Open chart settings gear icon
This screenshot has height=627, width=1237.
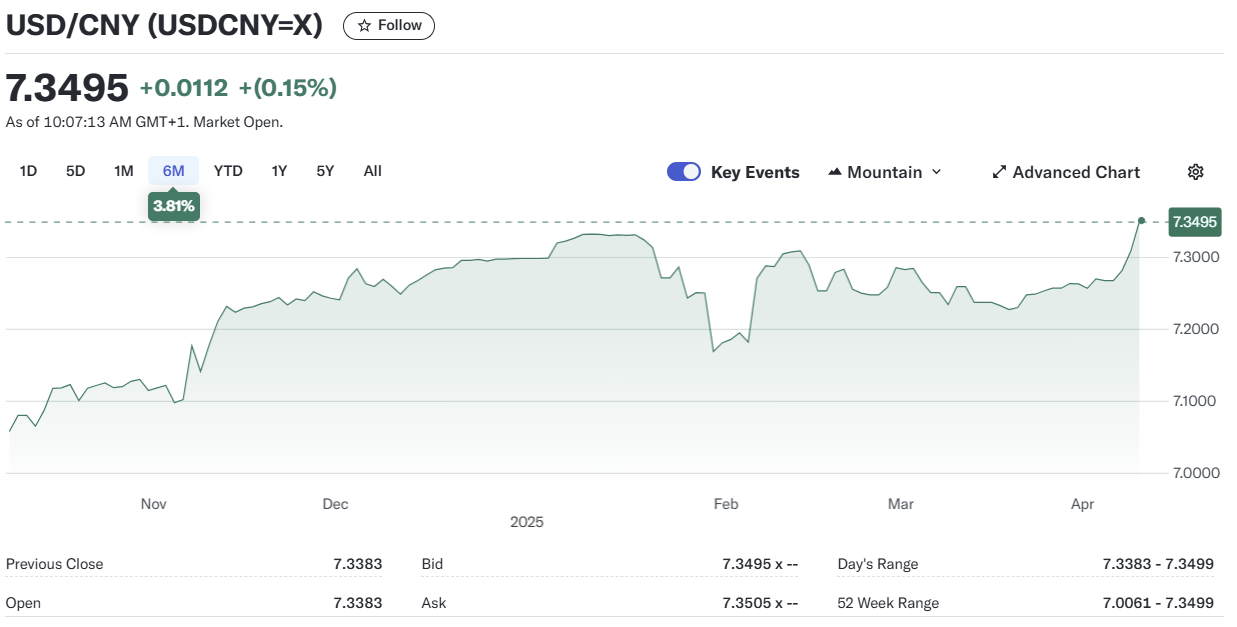point(1195,172)
